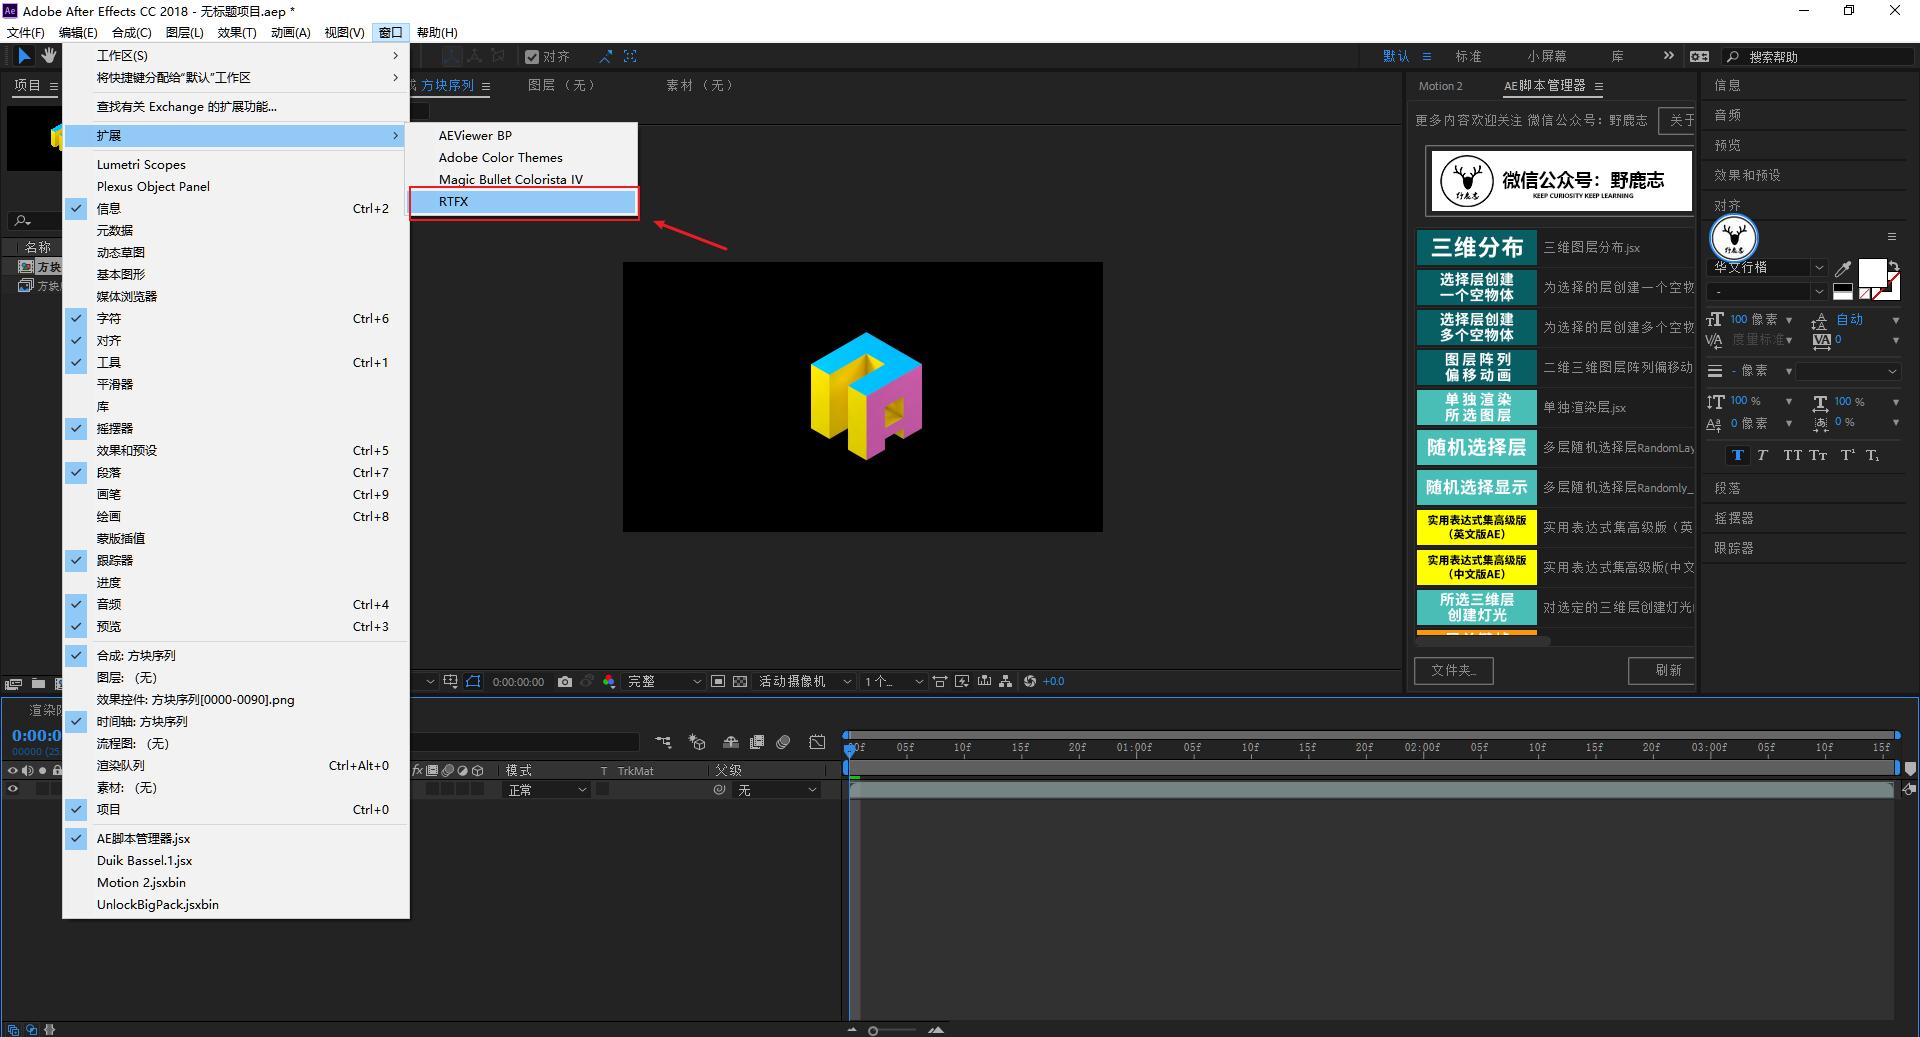Click the reset exposure icon in viewer

(x=1030, y=682)
